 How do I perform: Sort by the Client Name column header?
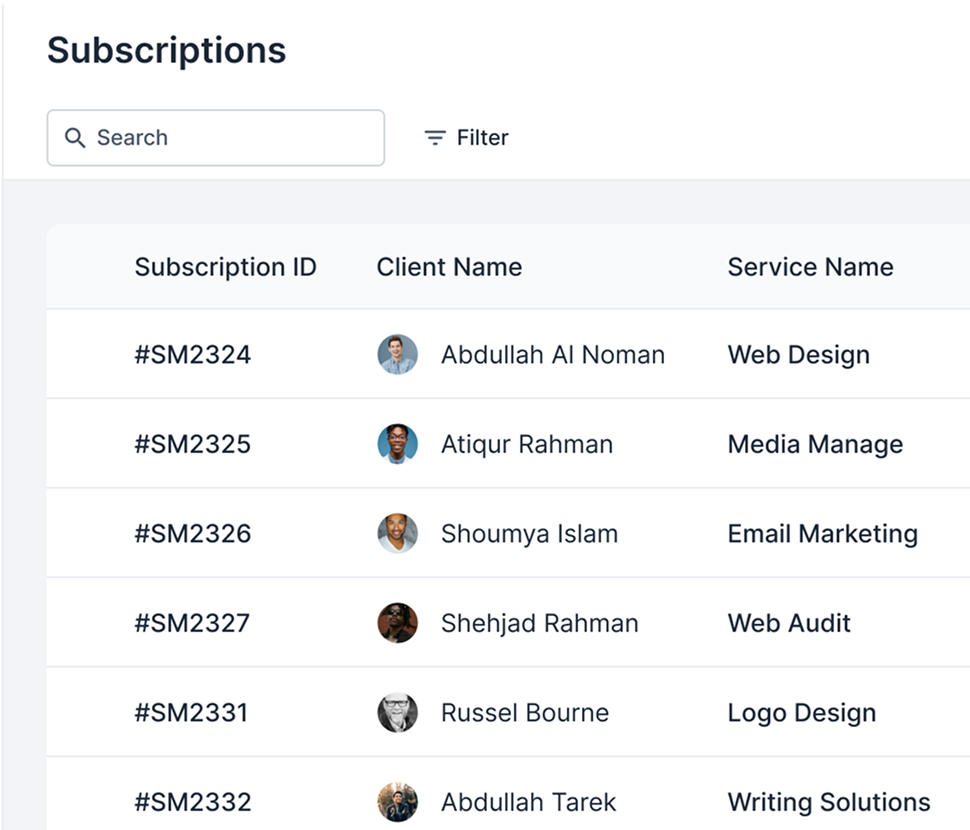pyautogui.click(x=449, y=267)
